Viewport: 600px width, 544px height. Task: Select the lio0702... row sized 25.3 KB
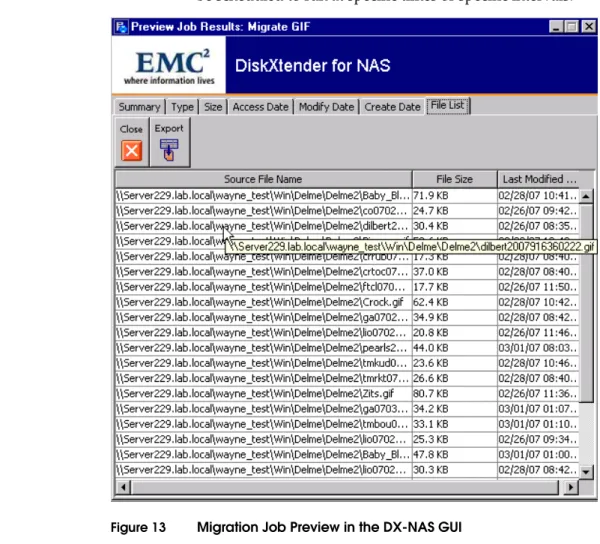point(347,439)
